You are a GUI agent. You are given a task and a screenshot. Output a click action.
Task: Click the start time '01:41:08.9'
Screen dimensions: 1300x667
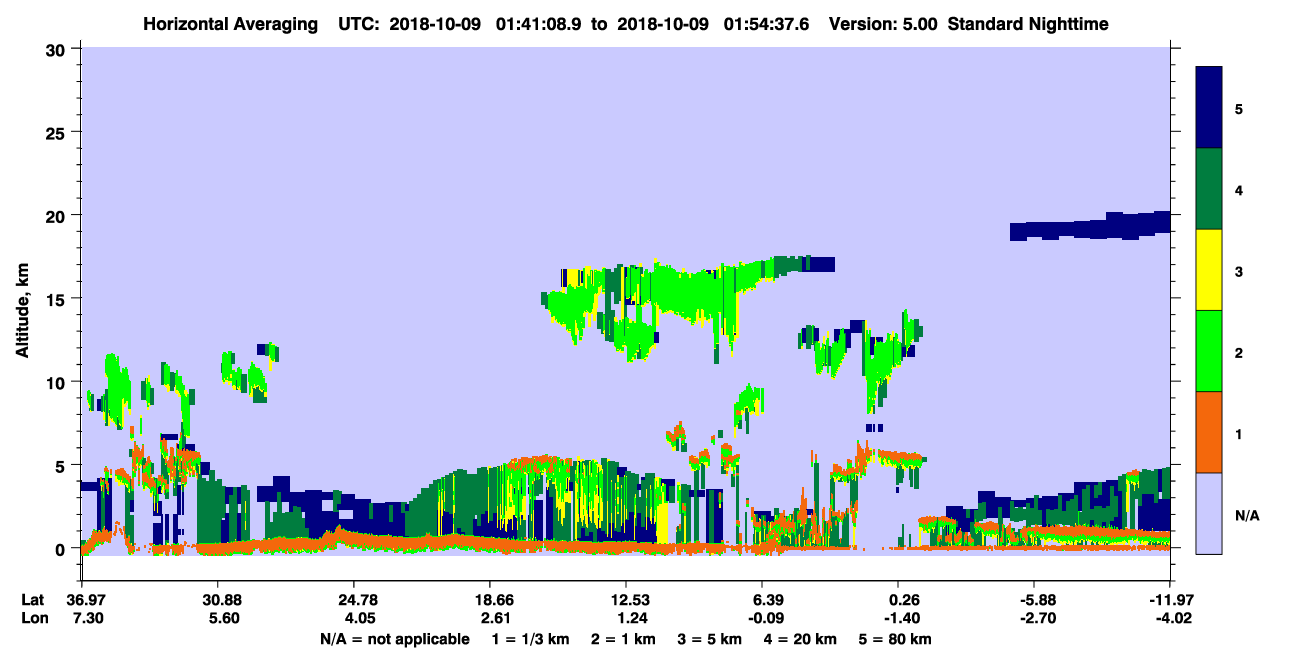click(537, 23)
